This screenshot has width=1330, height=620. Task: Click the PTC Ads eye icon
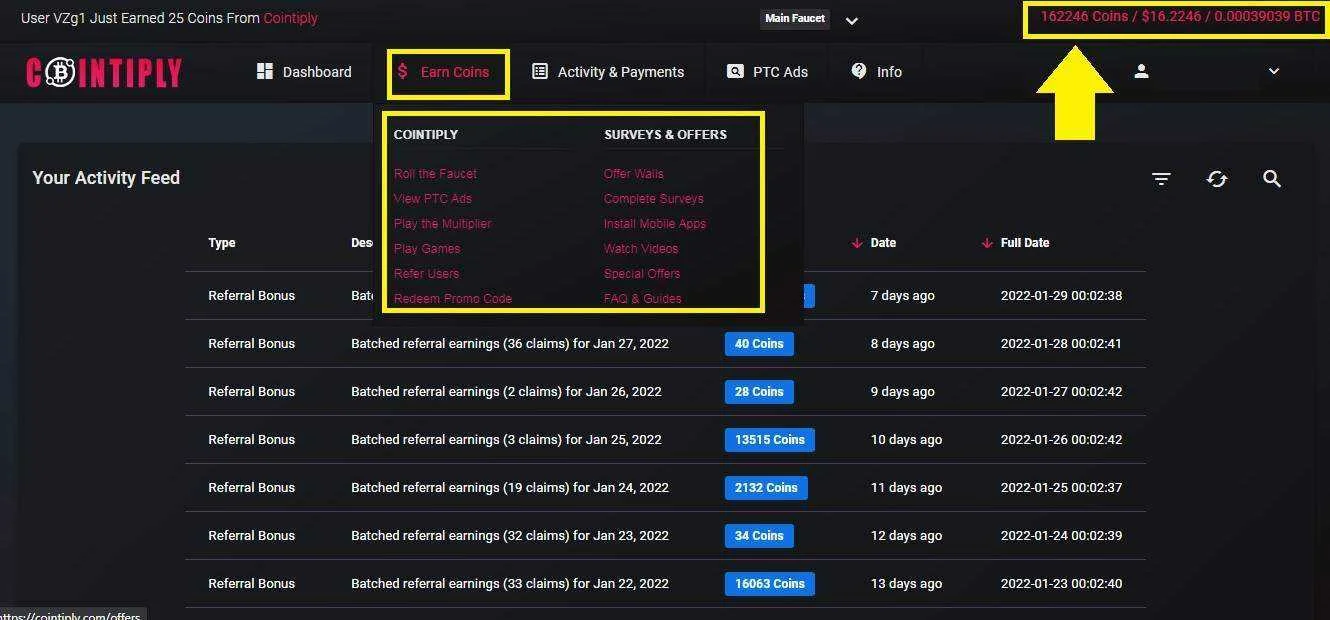click(x=735, y=71)
